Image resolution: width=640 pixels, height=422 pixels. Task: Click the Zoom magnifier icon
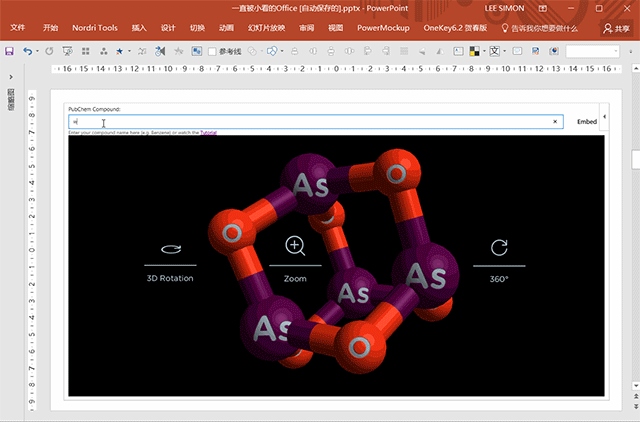tap(295, 246)
